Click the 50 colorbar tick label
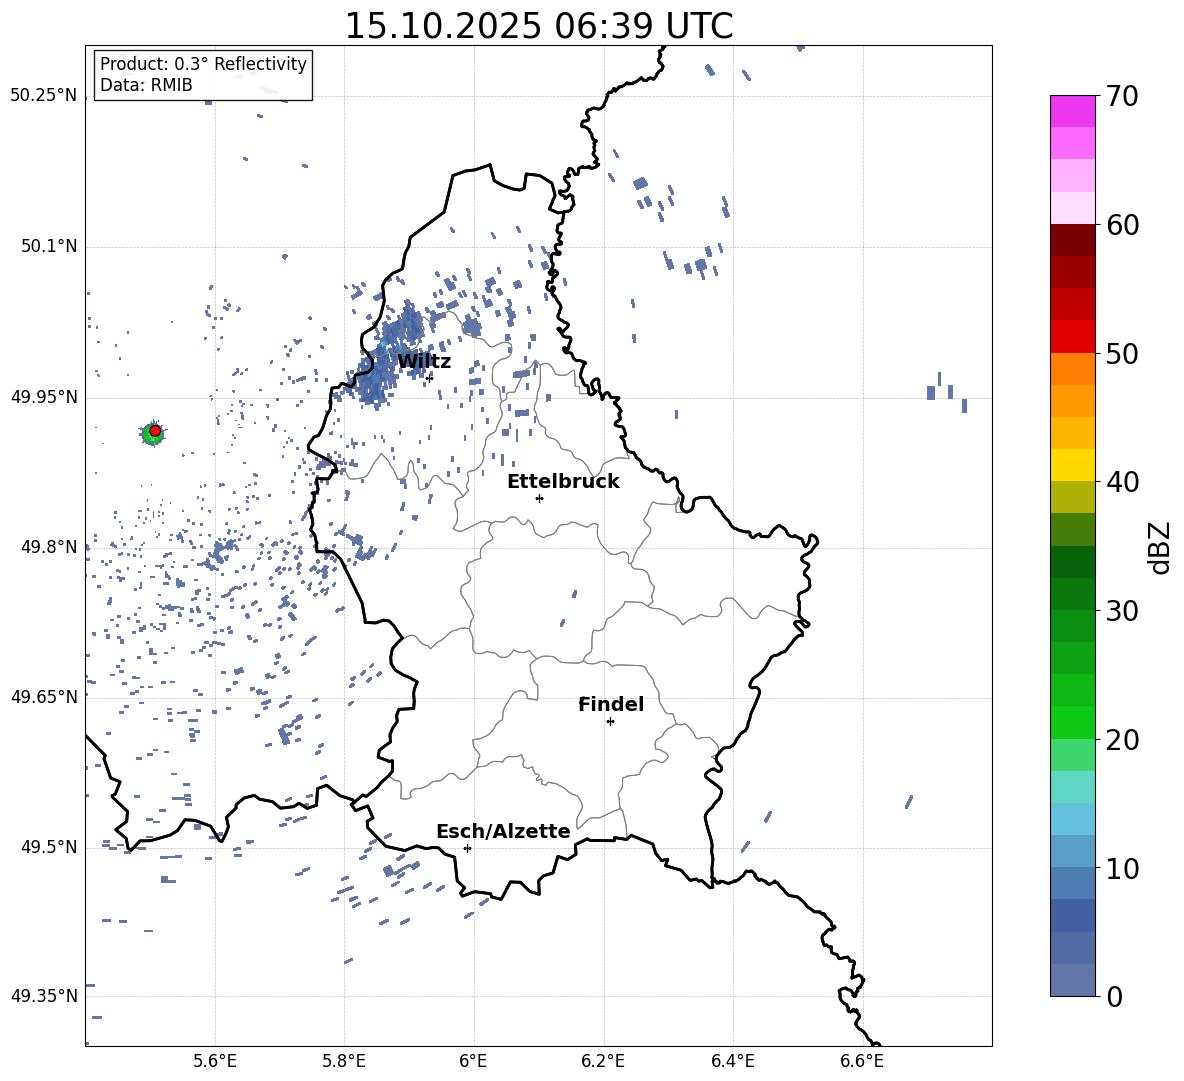Image resolution: width=1184 pixels, height=1081 pixels. 1123,353
